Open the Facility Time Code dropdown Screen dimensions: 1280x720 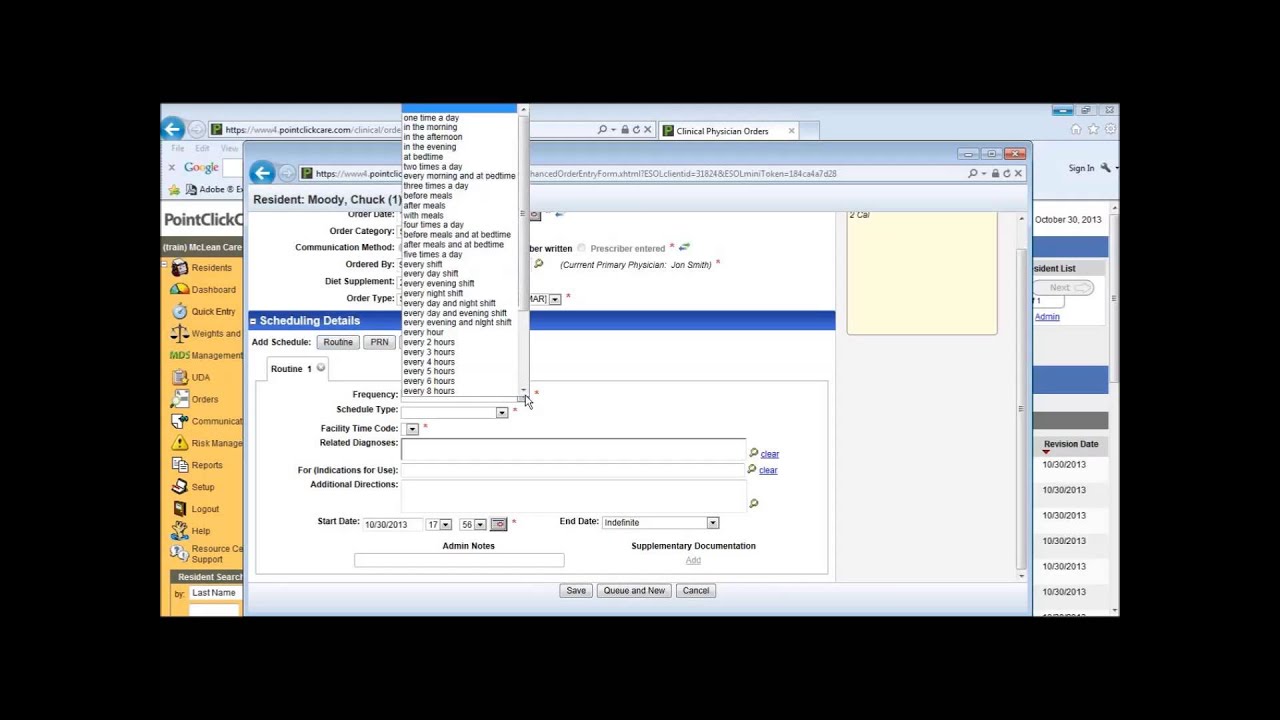coord(412,429)
